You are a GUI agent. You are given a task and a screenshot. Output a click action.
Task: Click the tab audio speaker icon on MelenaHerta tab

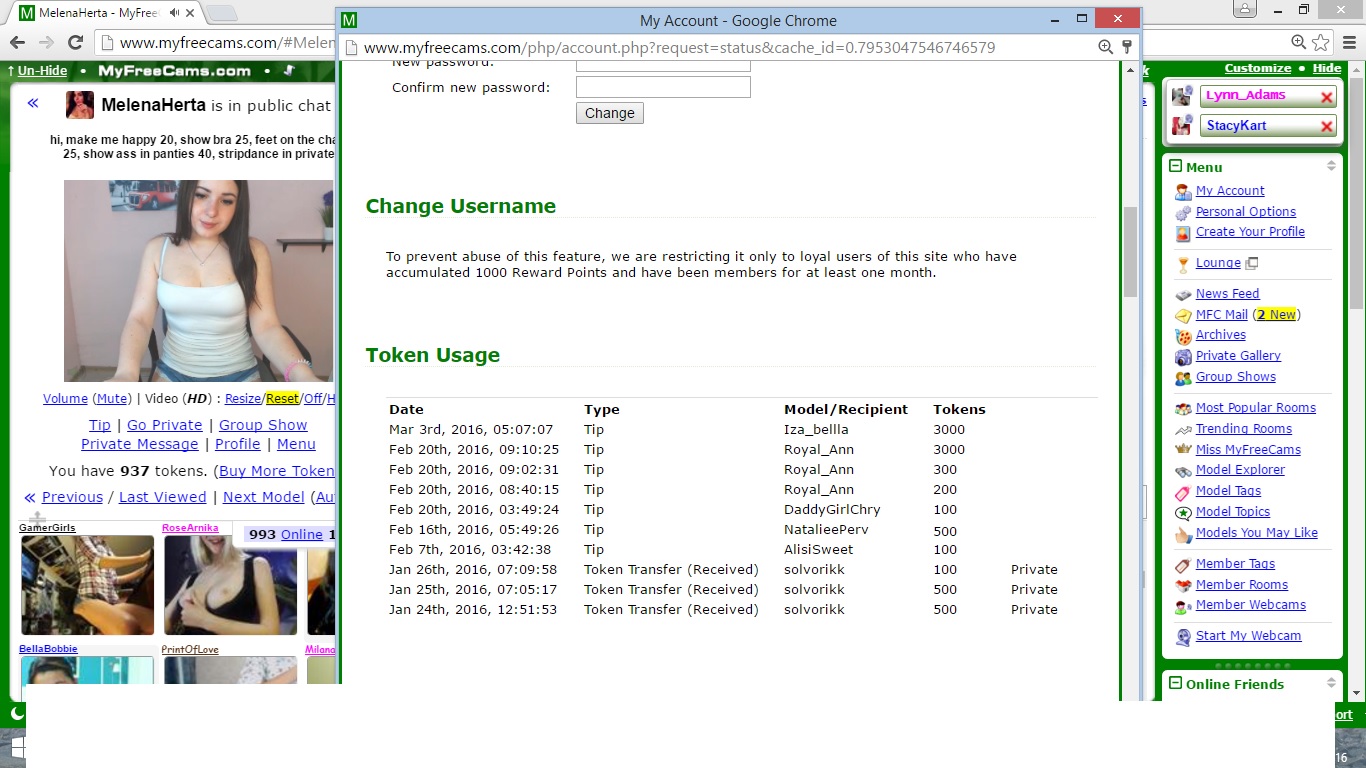point(175,13)
